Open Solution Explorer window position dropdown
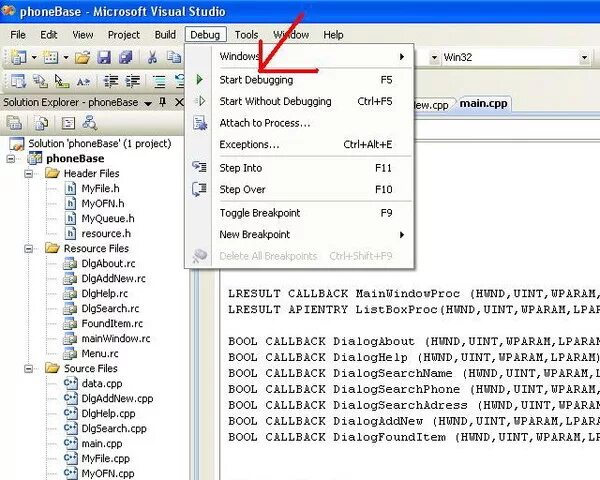600x480 pixels. 148,103
